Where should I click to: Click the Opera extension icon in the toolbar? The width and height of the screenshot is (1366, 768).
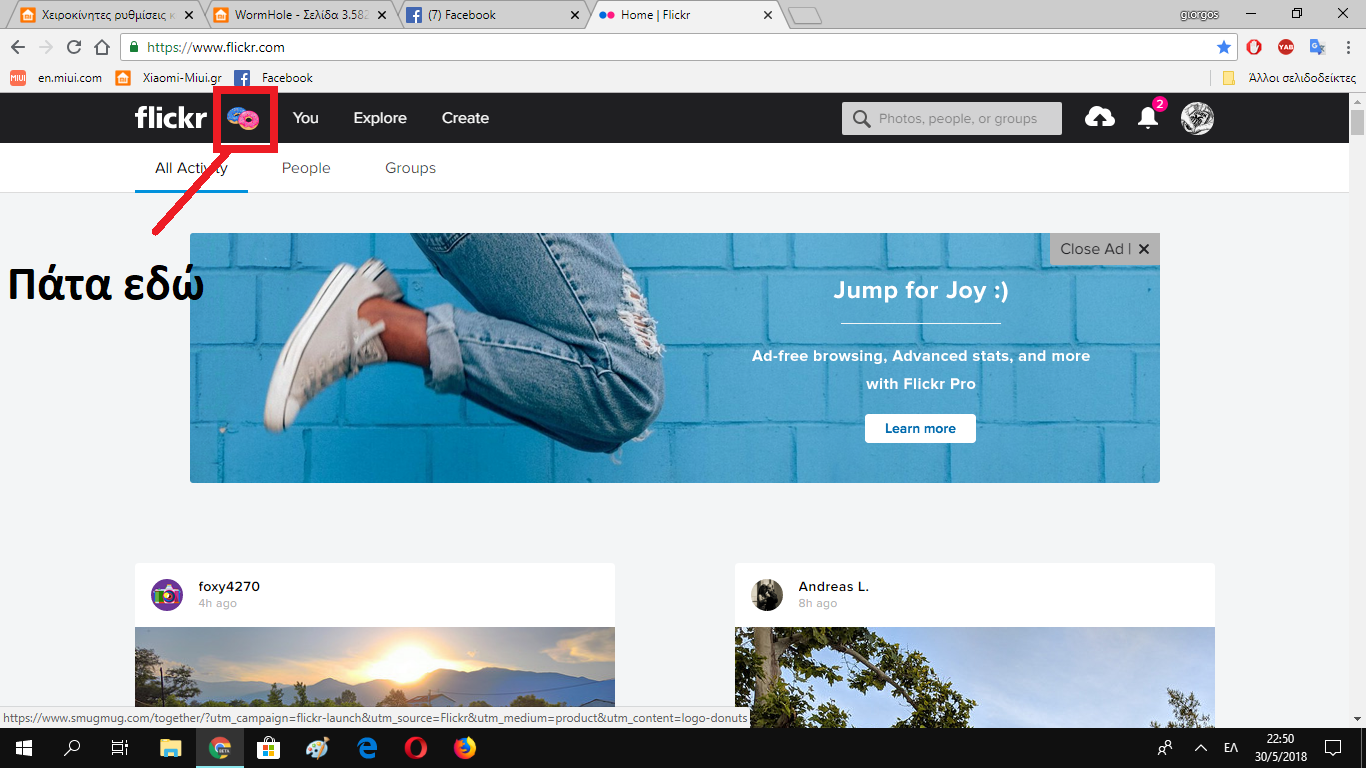click(1254, 47)
